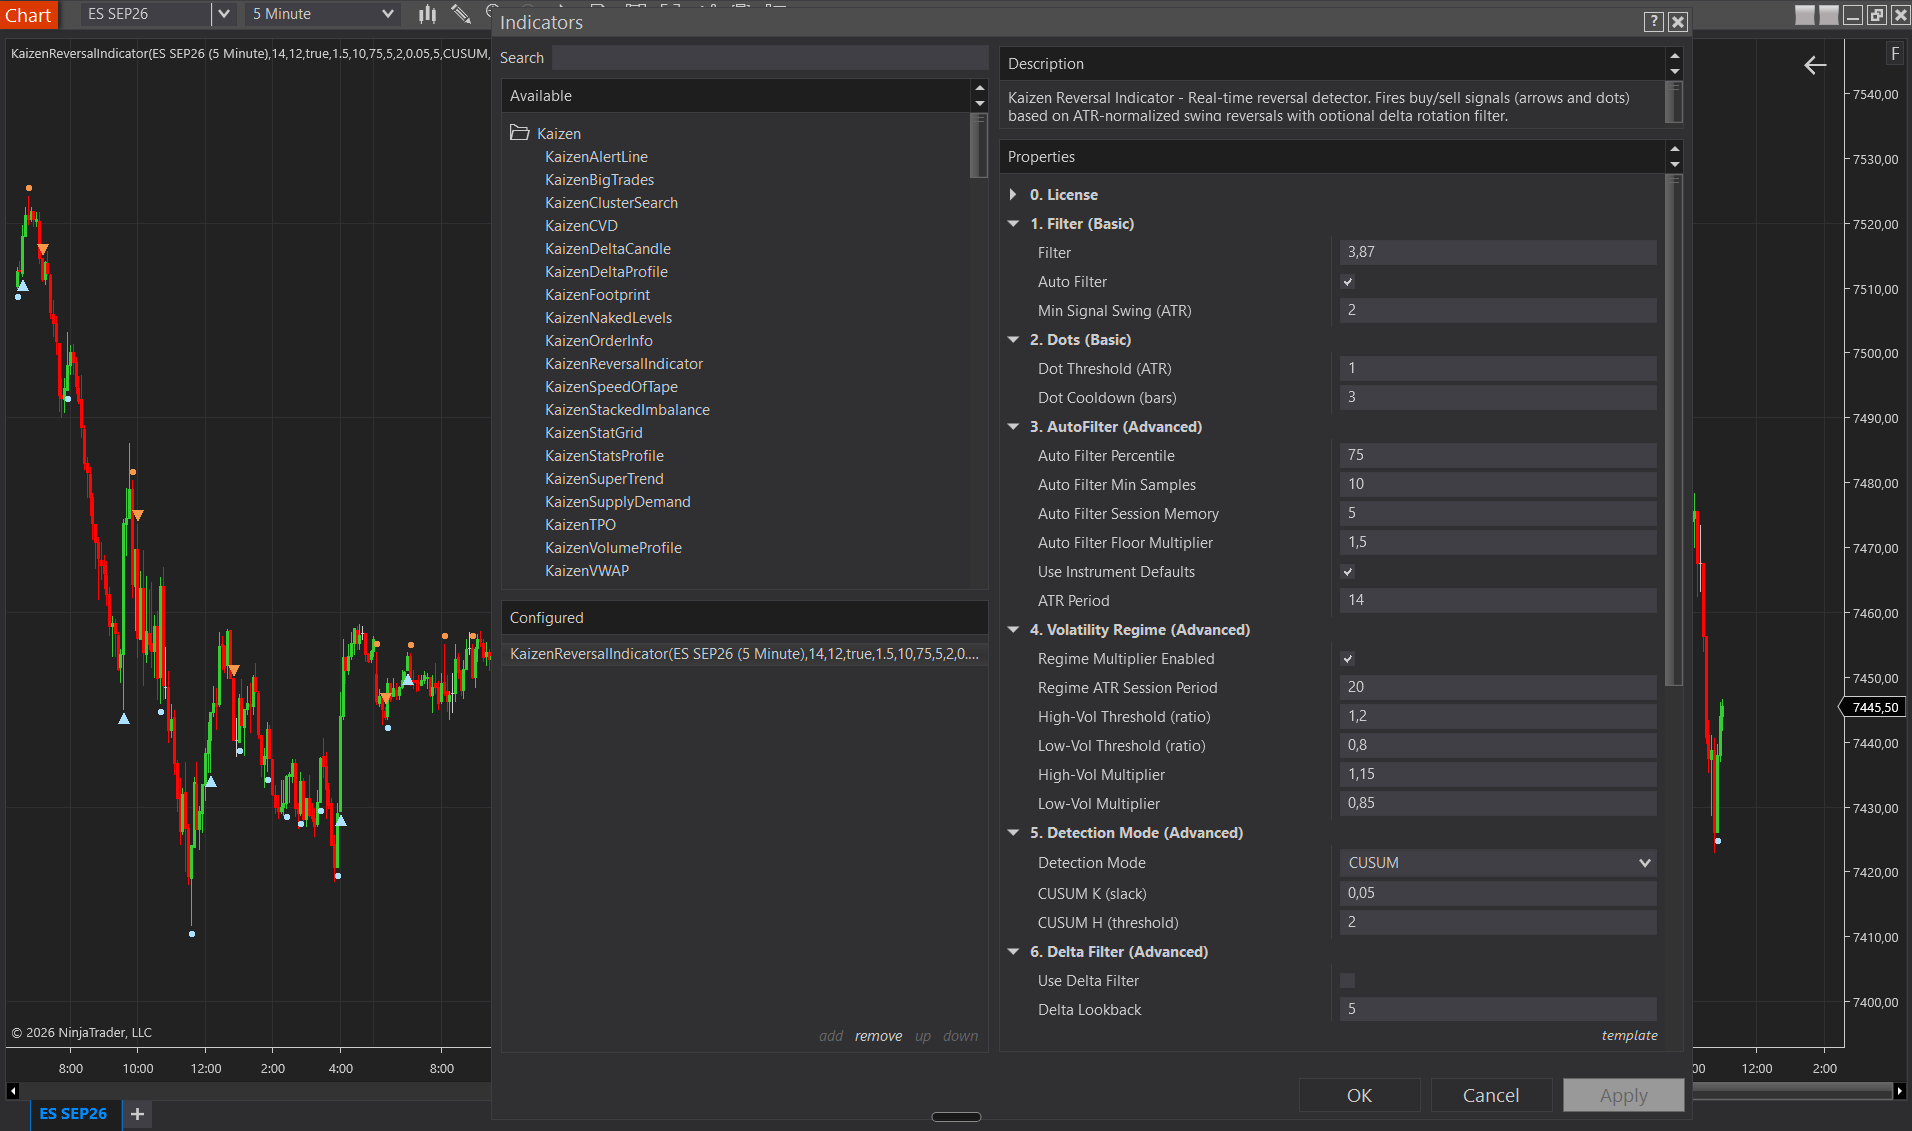Click Properties panel down arrow
1912x1131 pixels.
pos(1675,164)
